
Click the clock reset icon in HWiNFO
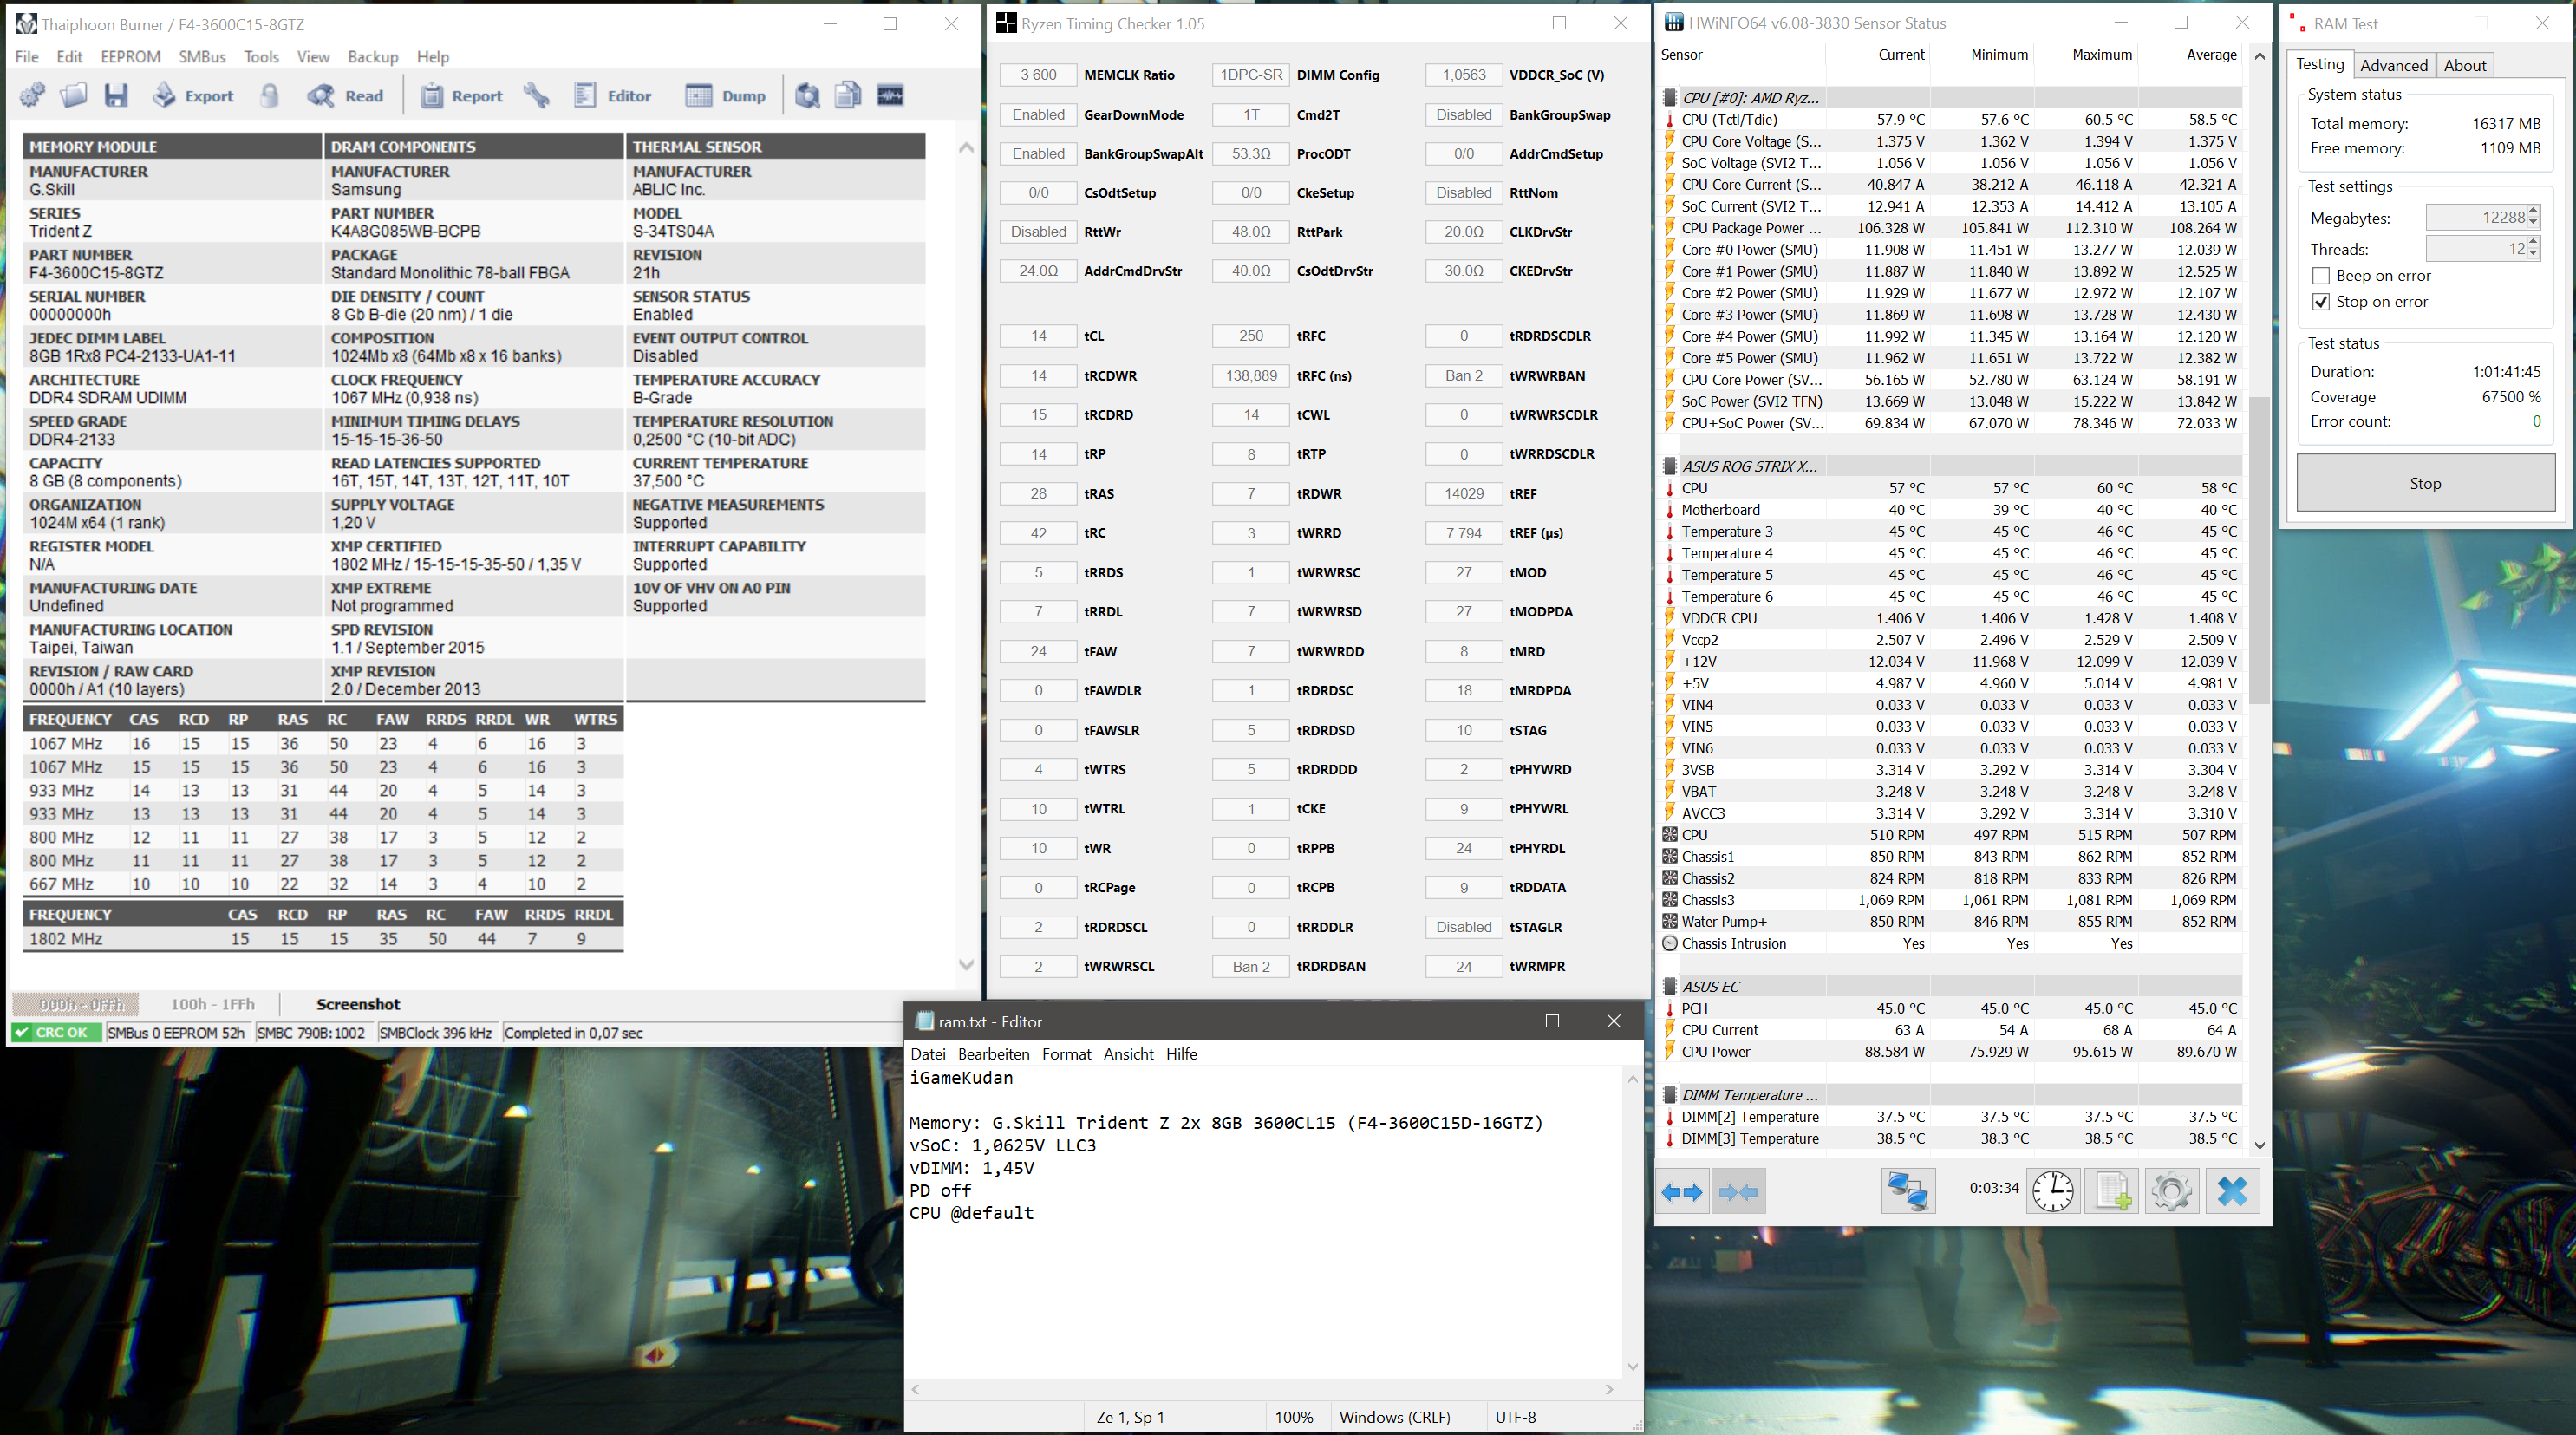pos(2052,1190)
